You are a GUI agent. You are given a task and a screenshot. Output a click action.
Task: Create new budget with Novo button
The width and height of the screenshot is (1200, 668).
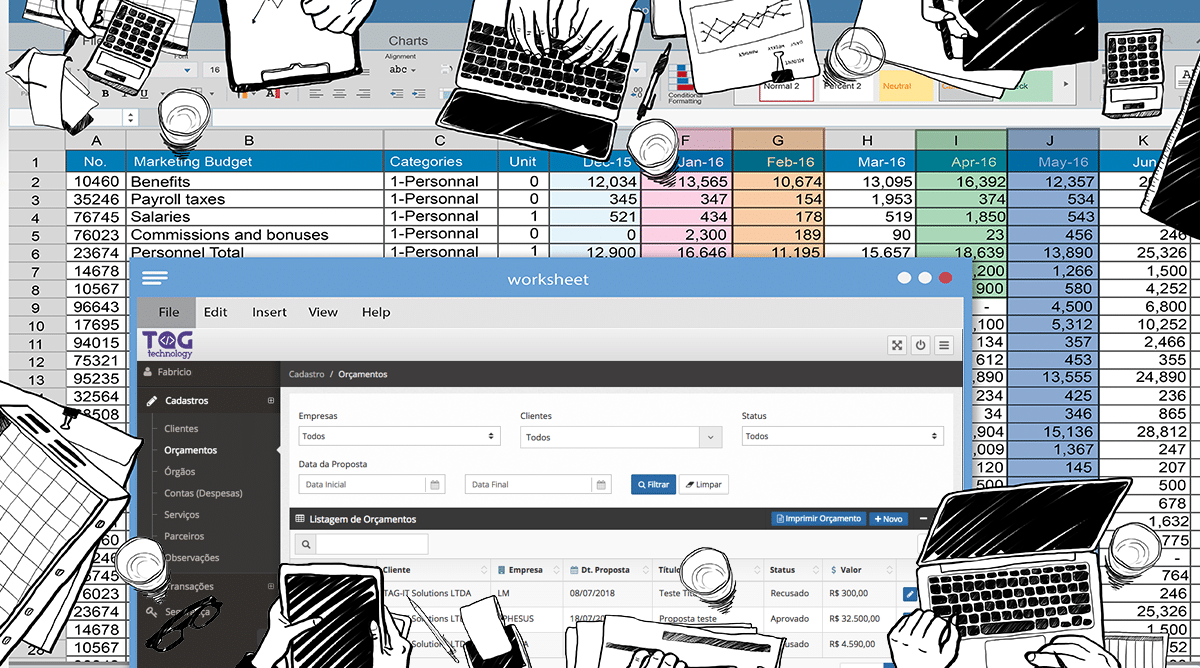coord(887,519)
